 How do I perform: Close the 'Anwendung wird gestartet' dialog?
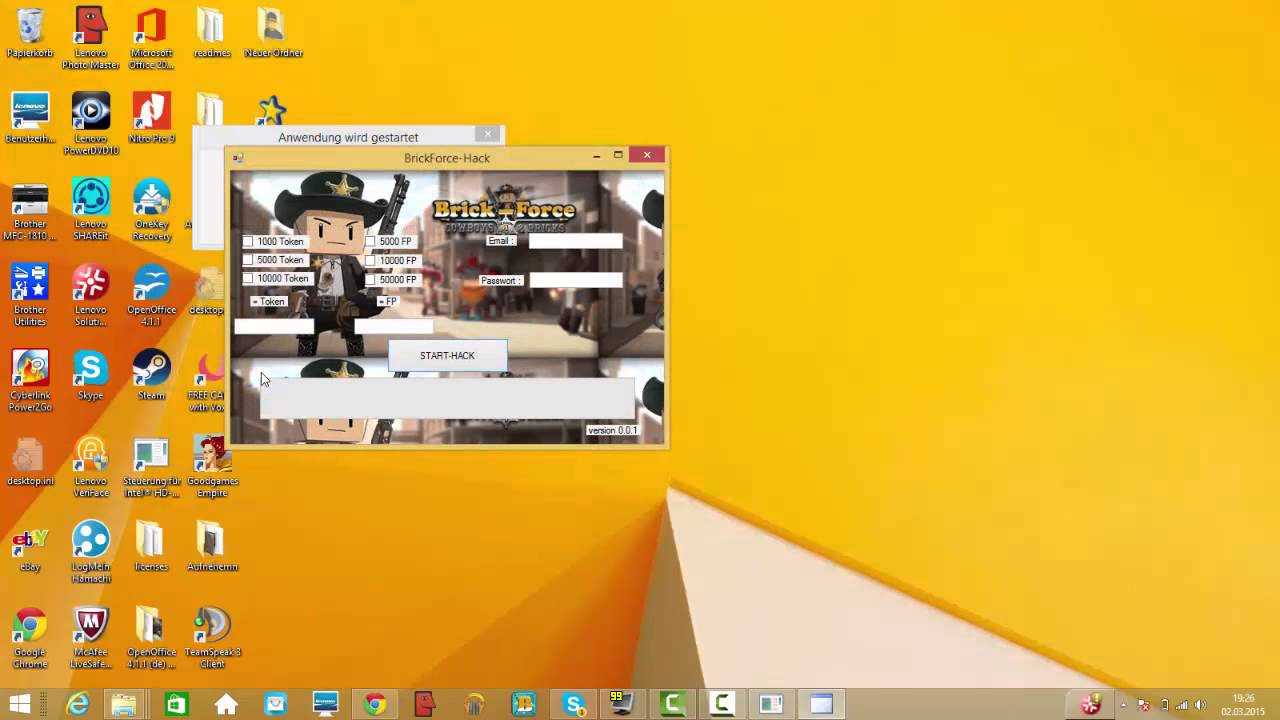click(488, 134)
